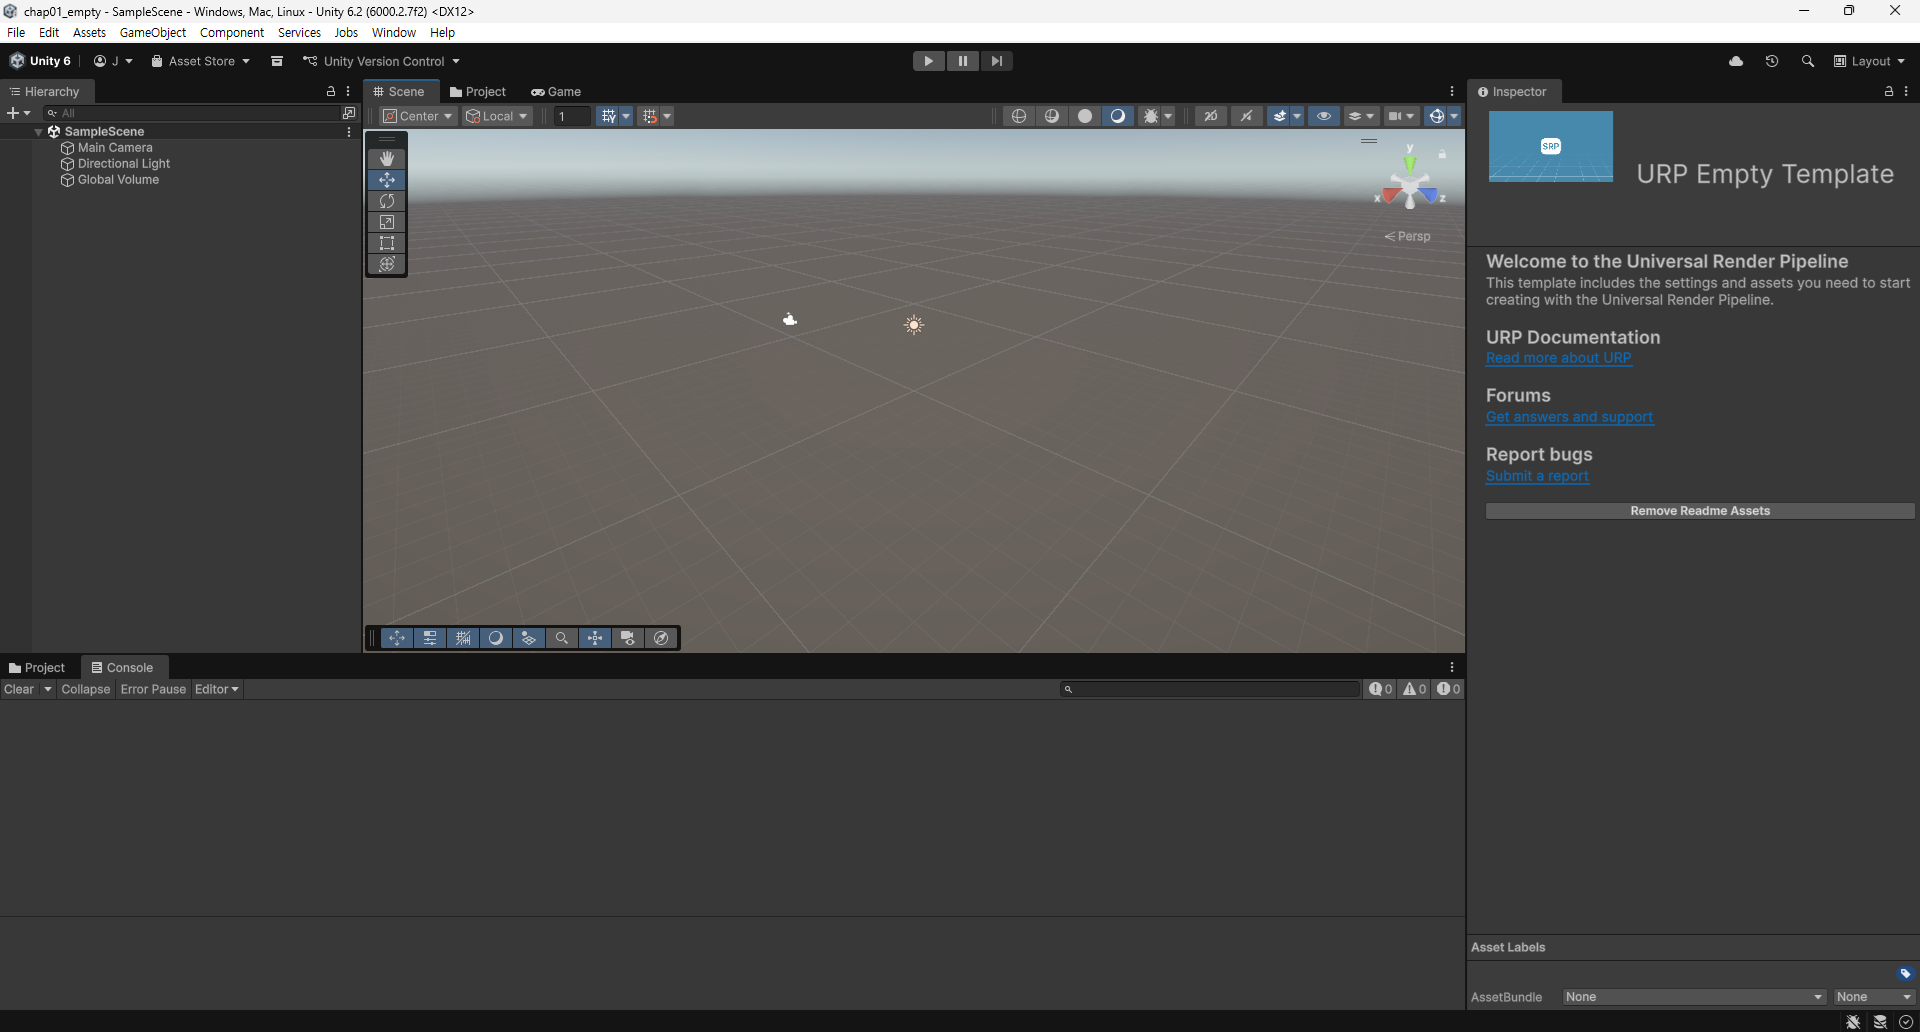Open the GameObject menu
1920x1032 pixels.
point(152,32)
